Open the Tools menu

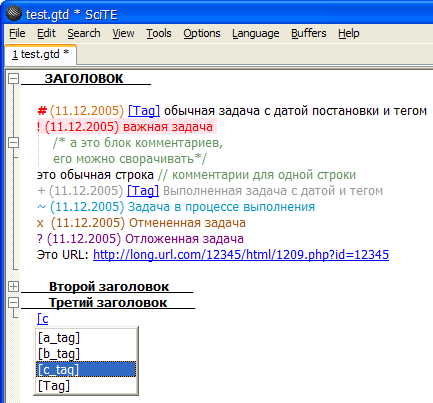(x=159, y=33)
